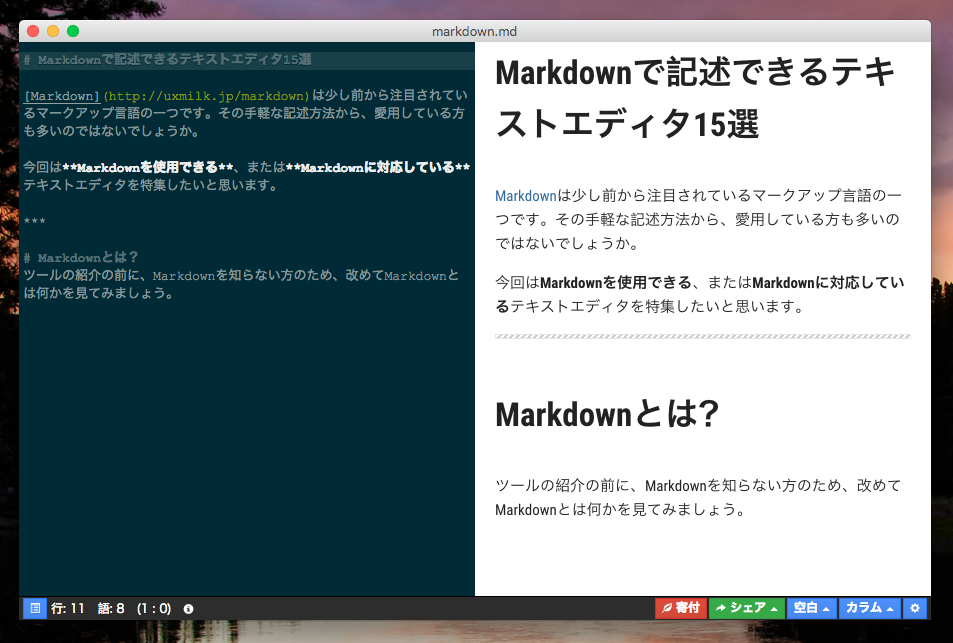Image resolution: width=953 pixels, height=643 pixels.
Task: Open the カラム column dropdown
Action: coord(868,608)
